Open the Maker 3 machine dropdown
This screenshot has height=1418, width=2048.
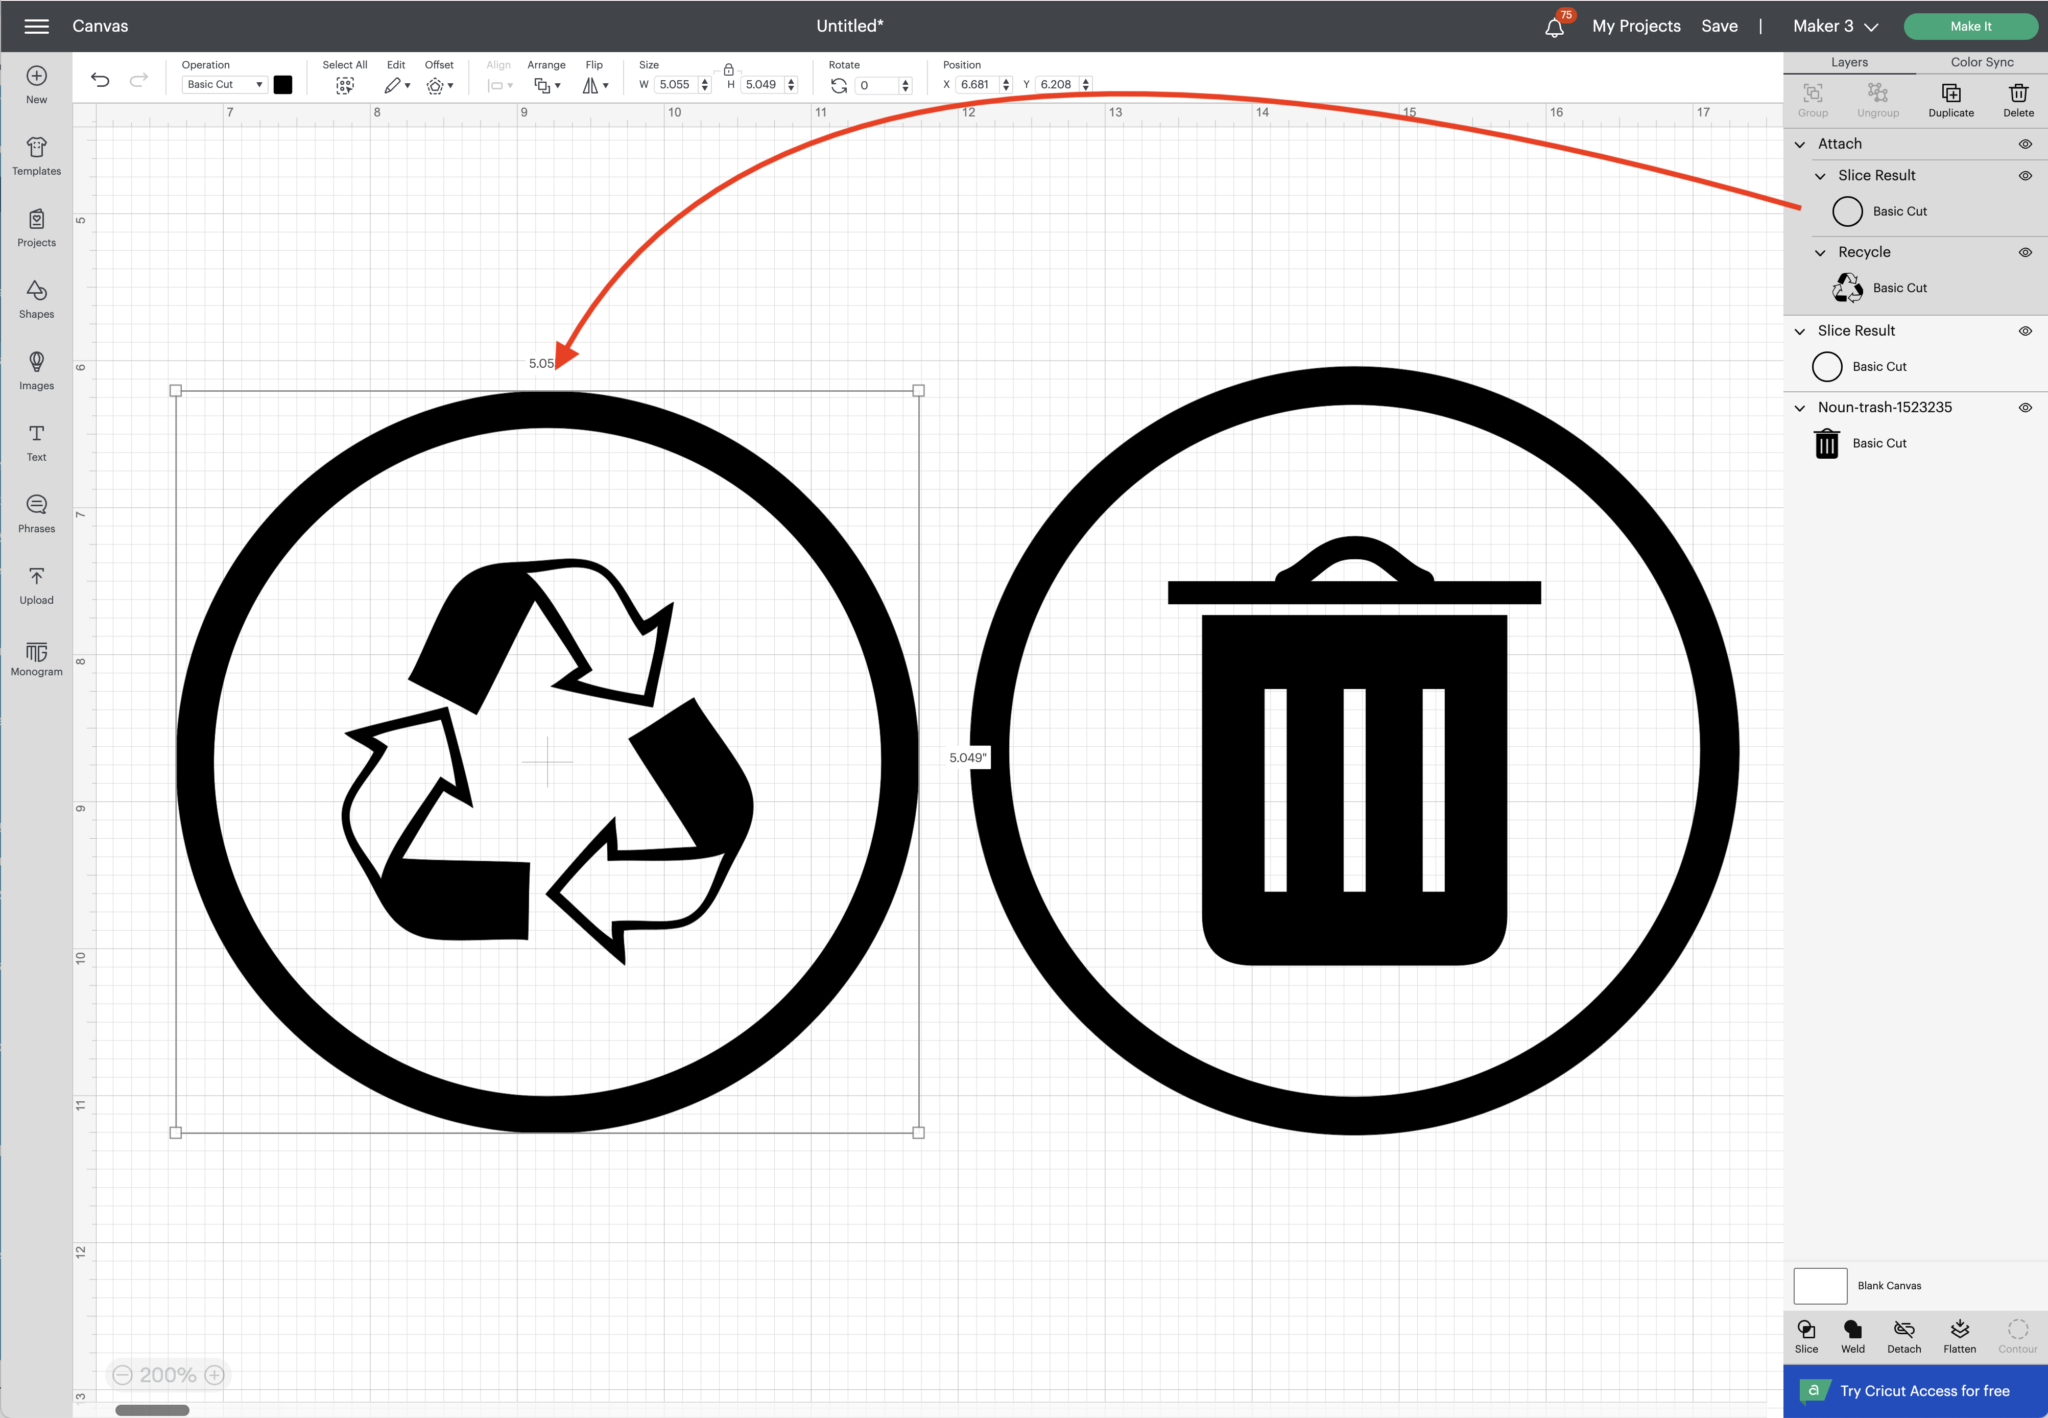click(x=1835, y=26)
